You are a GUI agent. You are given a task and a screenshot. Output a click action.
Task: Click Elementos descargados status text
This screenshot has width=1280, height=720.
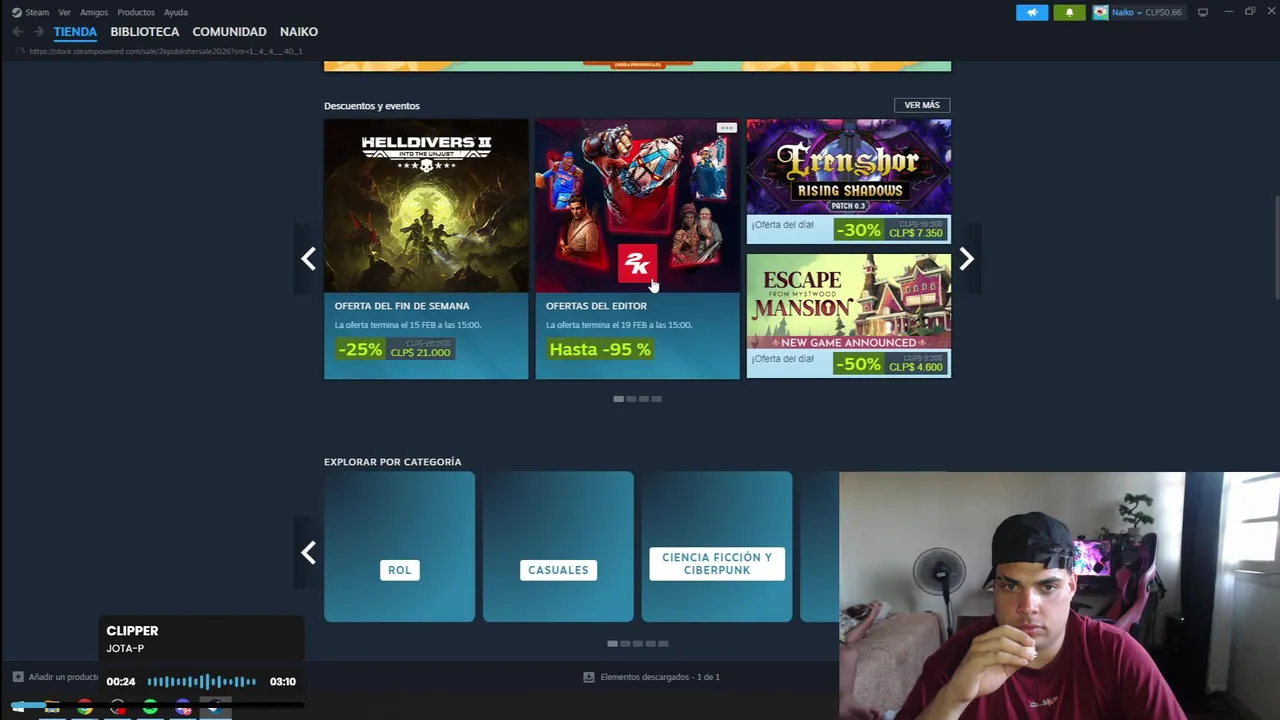coord(660,677)
